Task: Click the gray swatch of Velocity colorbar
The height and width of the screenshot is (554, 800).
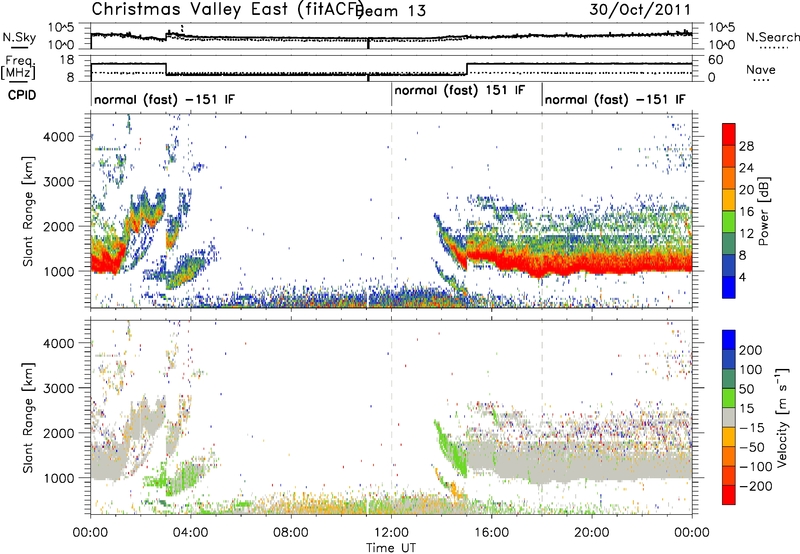Action: coord(729,417)
